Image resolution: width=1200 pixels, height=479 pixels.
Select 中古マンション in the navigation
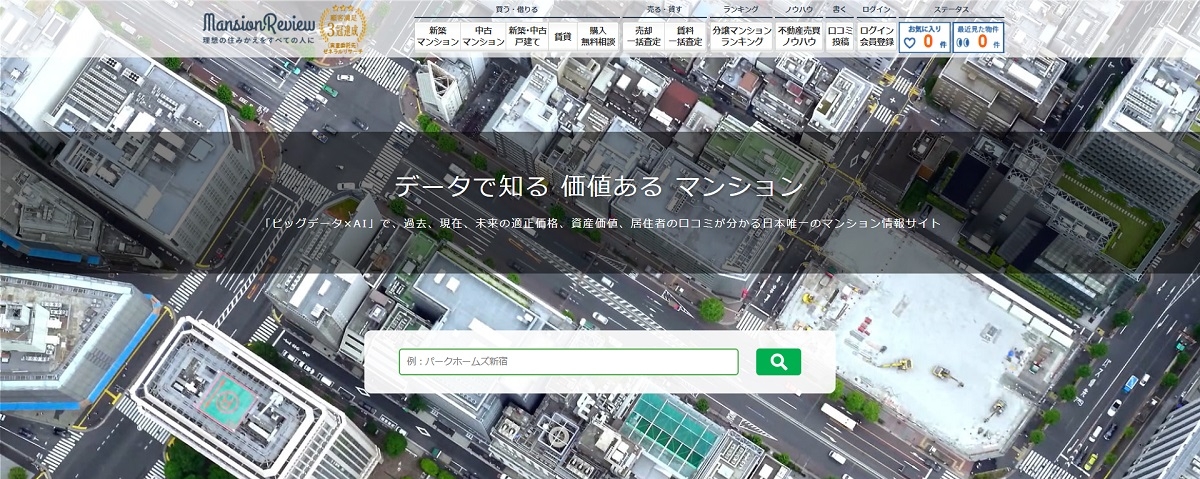point(483,36)
